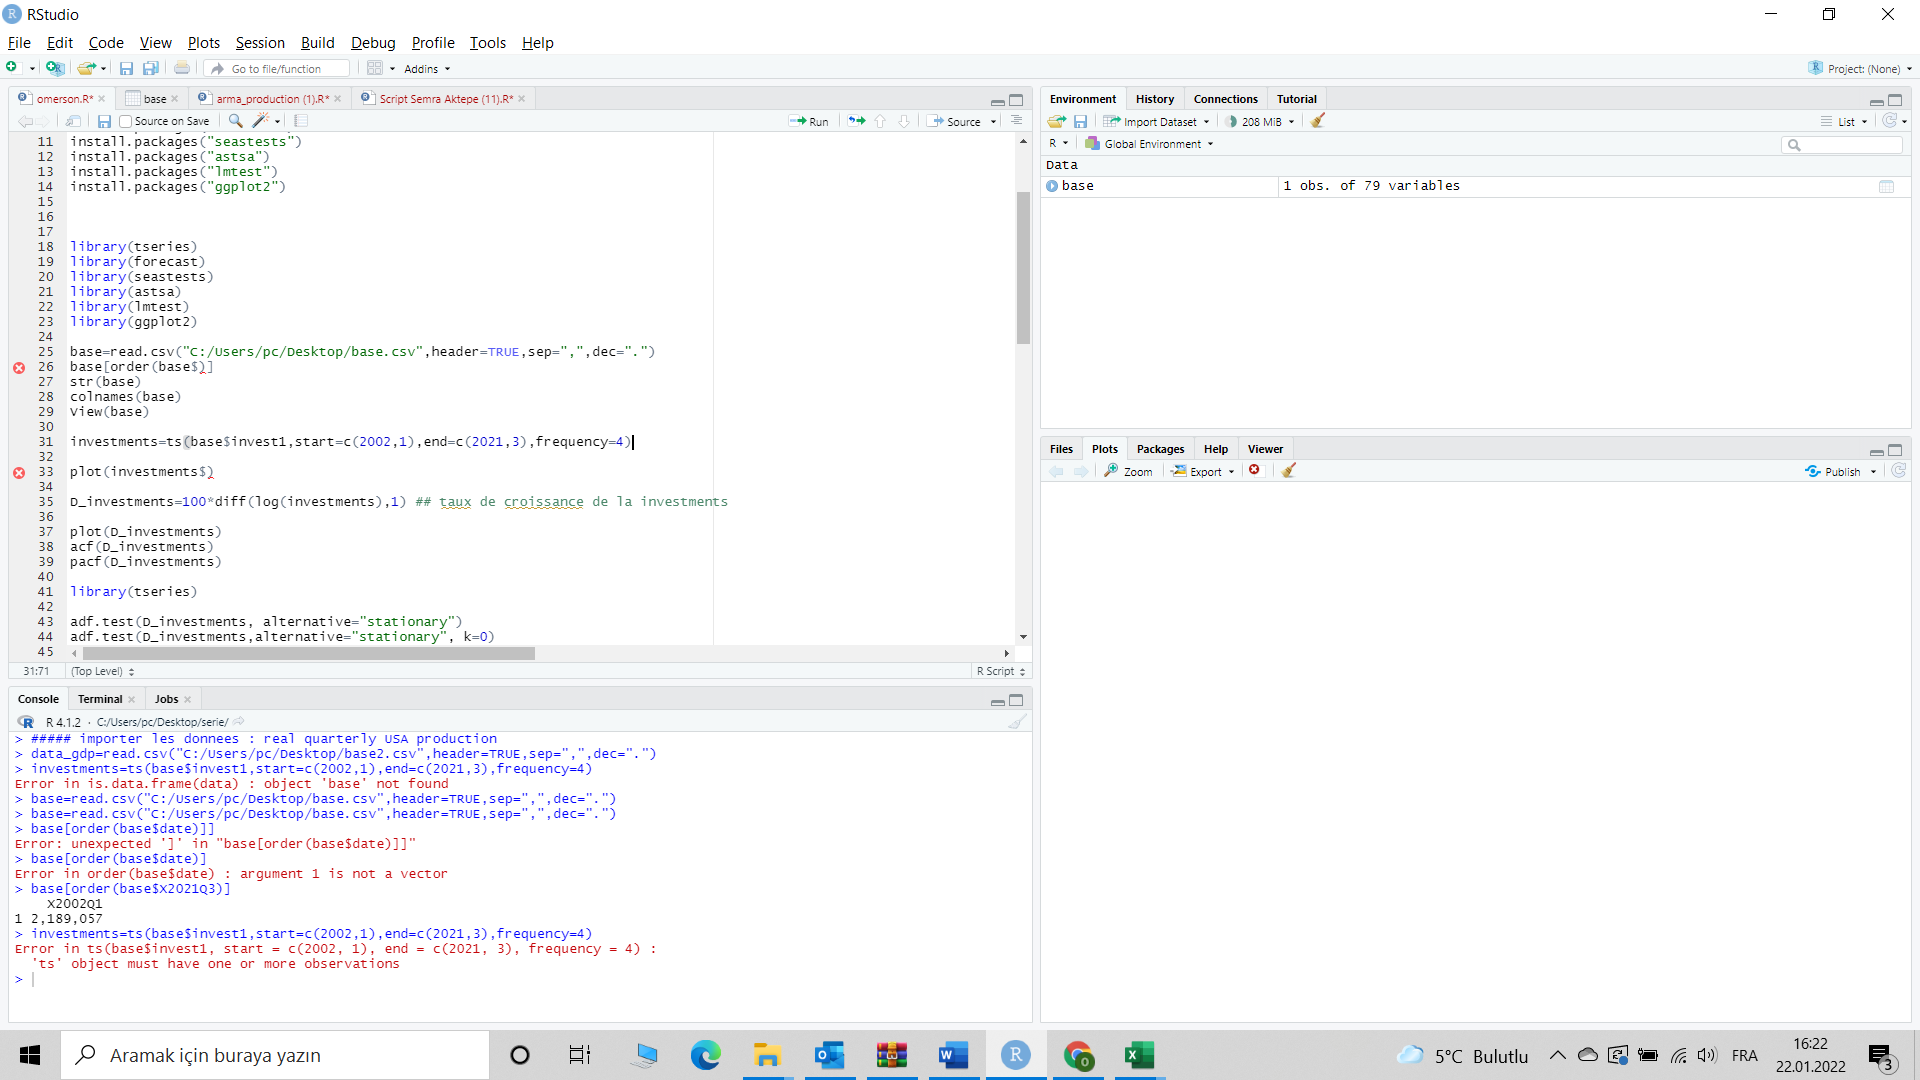Click the Find/Replace magnifier icon

pos(235,121)
